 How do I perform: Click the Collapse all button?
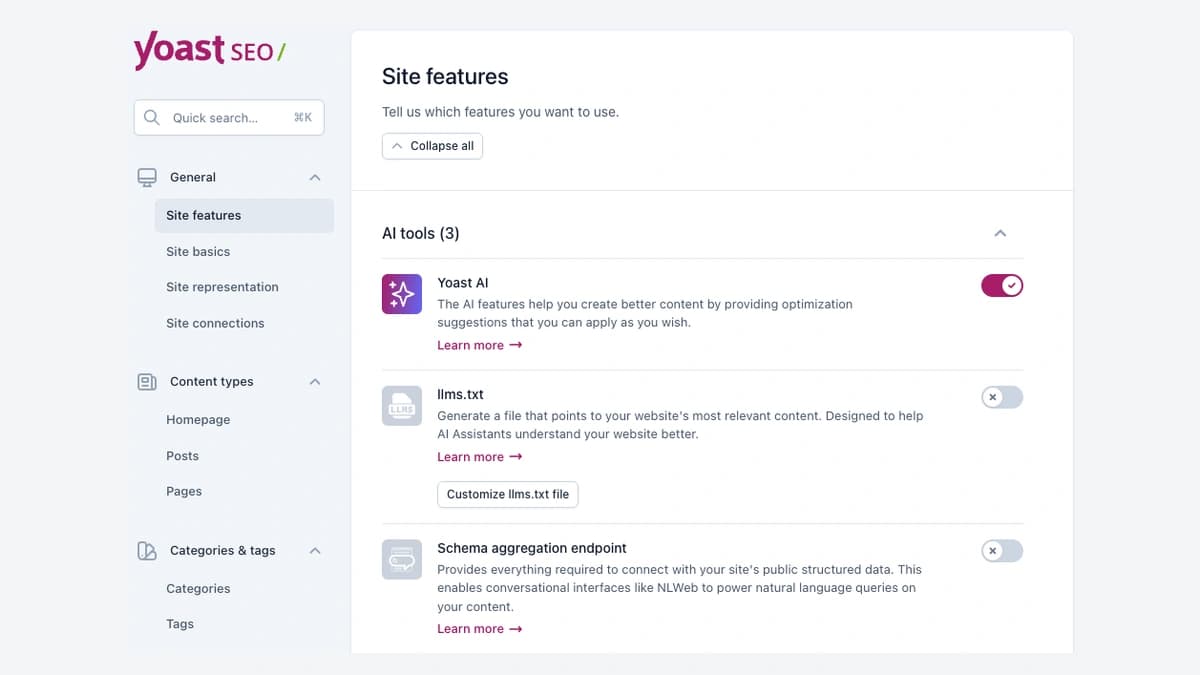pyautogui.click(x=432, y=146)
